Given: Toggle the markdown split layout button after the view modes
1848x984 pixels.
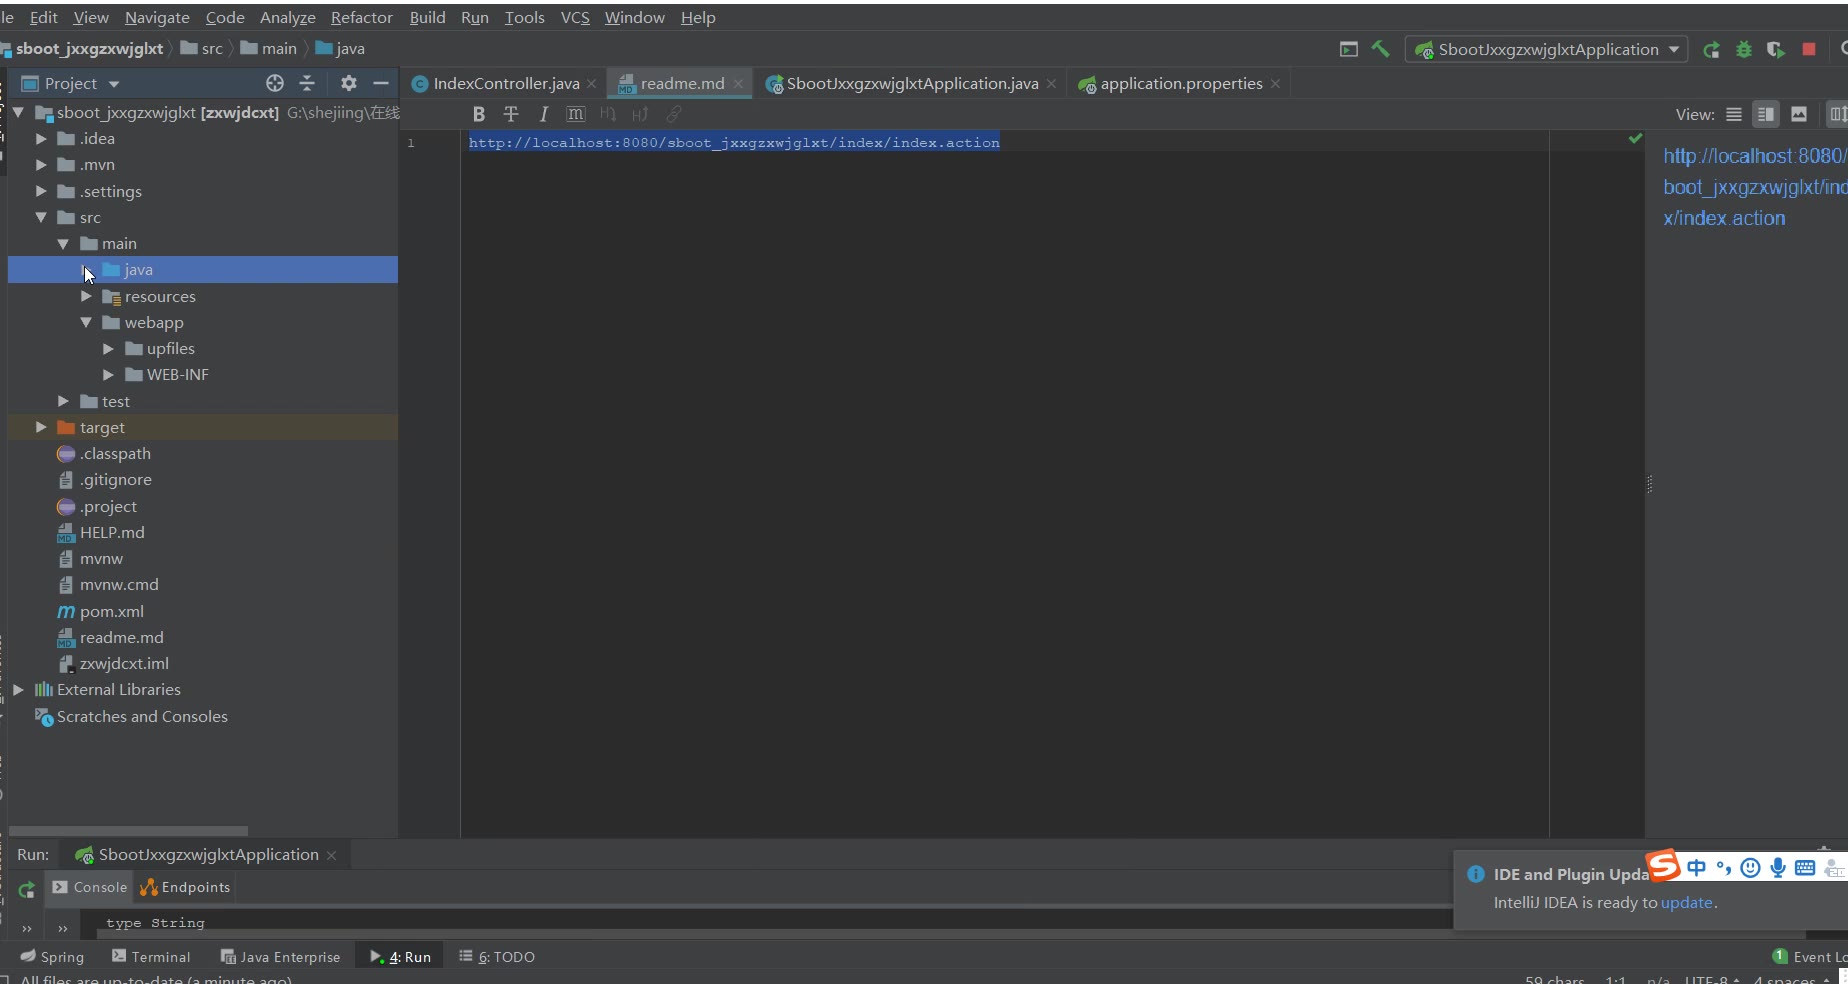Looking at the screenshot, I should (x=1838, y=114).
